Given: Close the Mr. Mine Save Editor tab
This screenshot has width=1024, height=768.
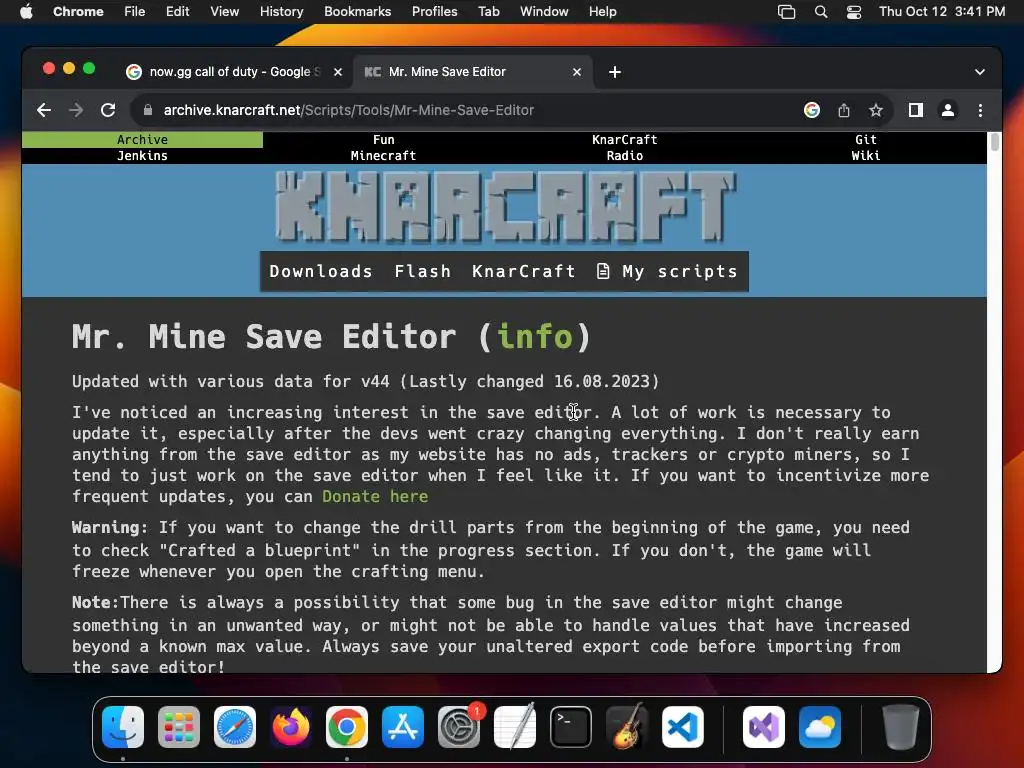Looking at the screenshot, I should [577, 72].
